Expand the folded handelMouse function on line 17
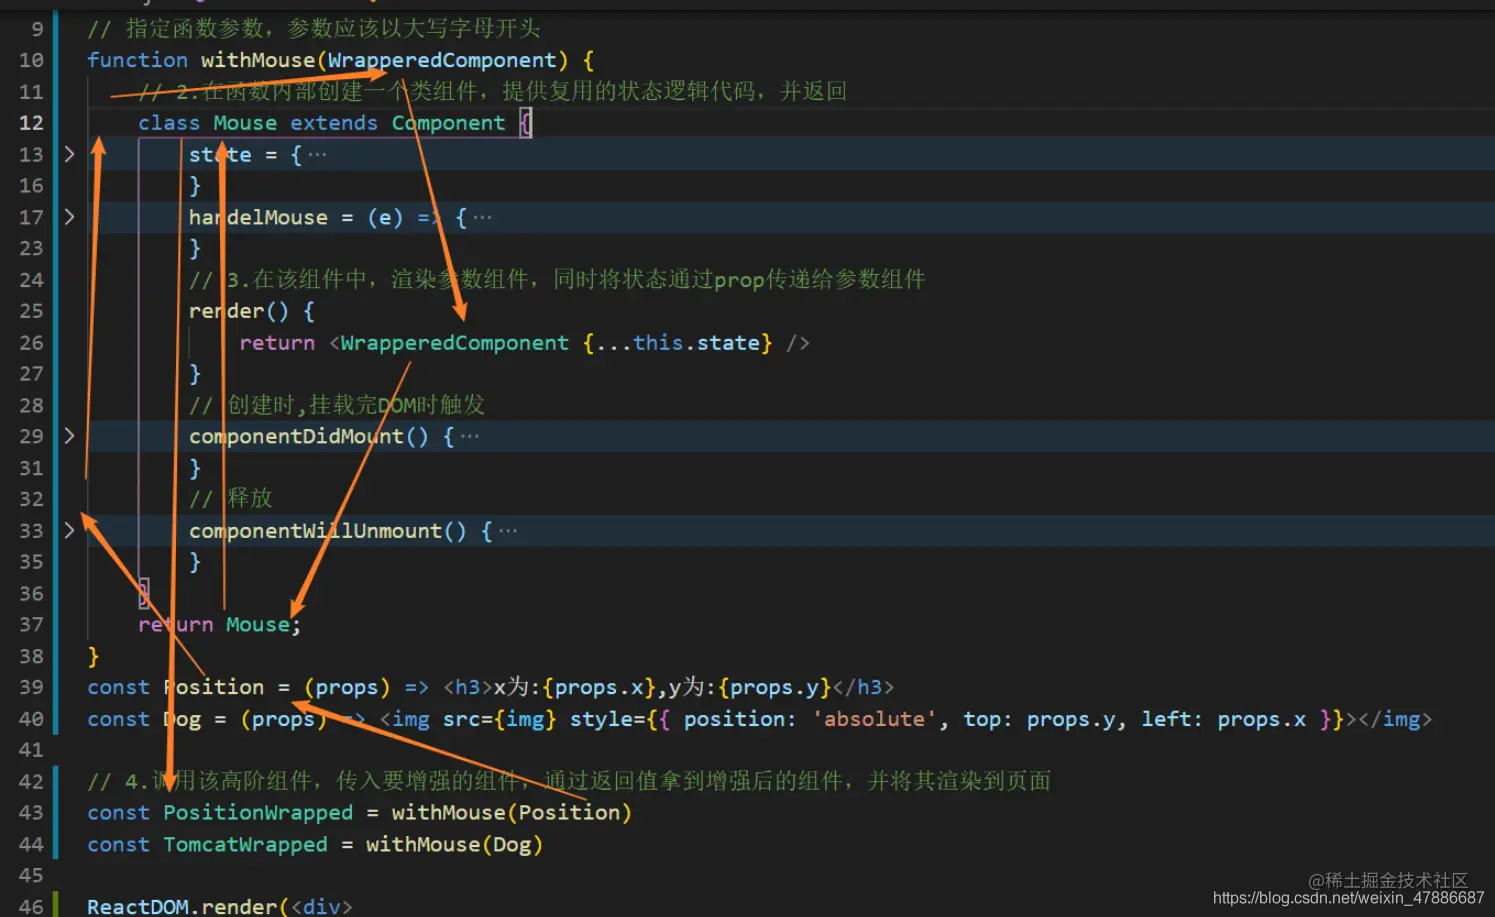Image resolution: width=1495 pixels, height=917 pixels. pyautogui.click(x=69, y=217)
